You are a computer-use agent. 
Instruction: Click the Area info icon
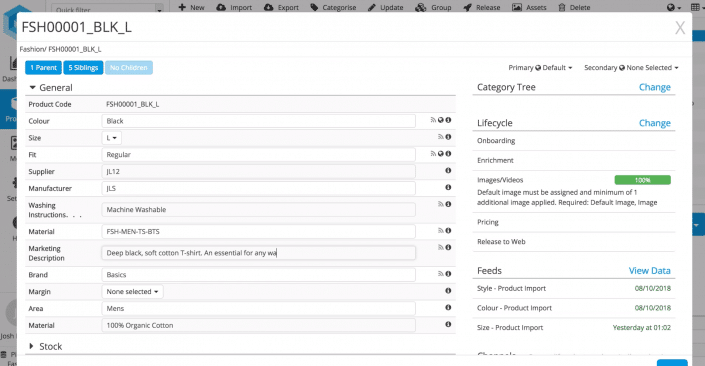pyautogui.click(x=448, y=308)
